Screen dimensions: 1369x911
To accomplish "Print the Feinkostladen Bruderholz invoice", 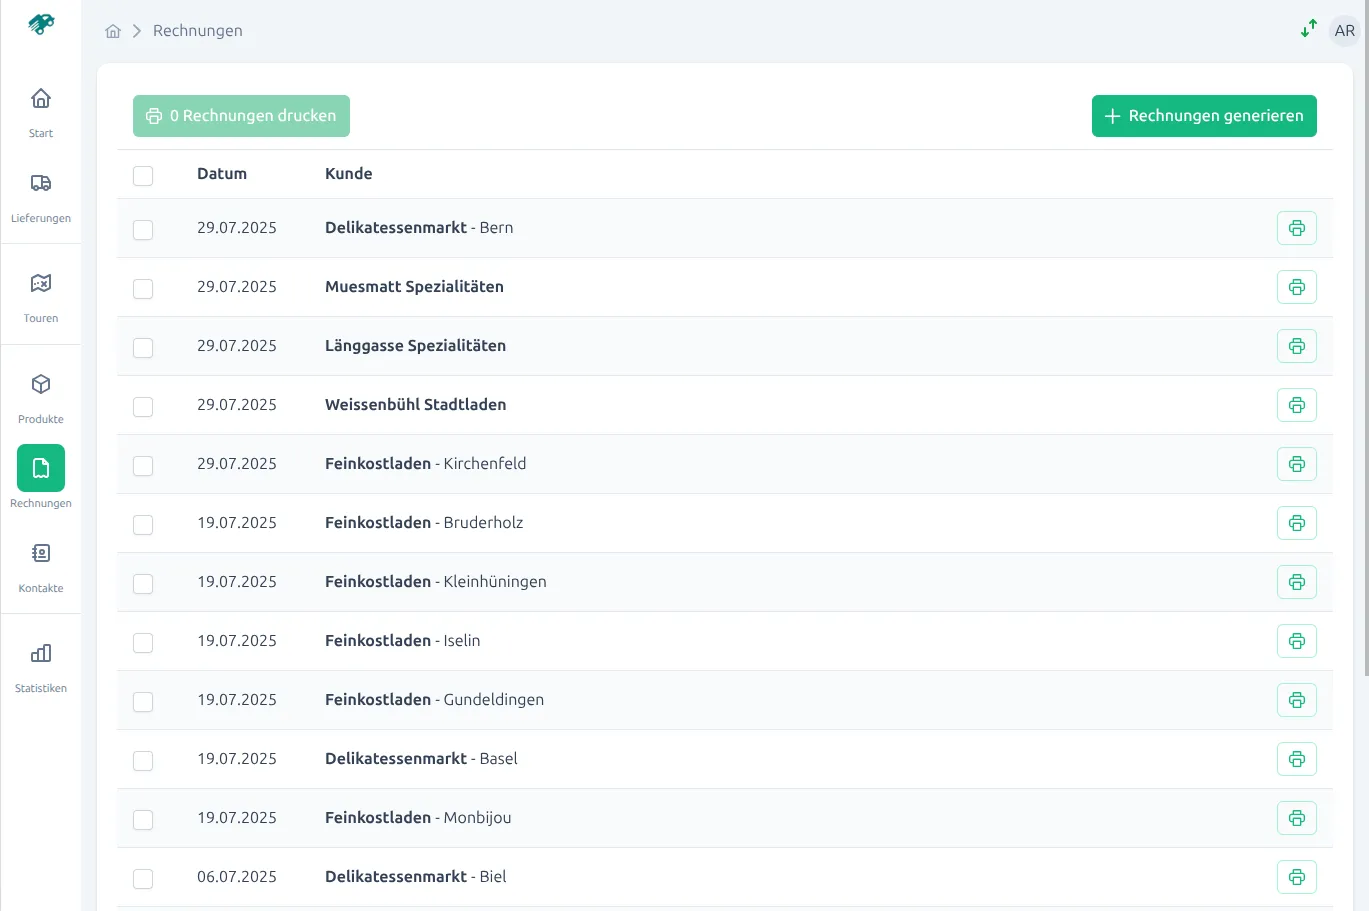I will pyautogui.click(x=1296, y=523).
